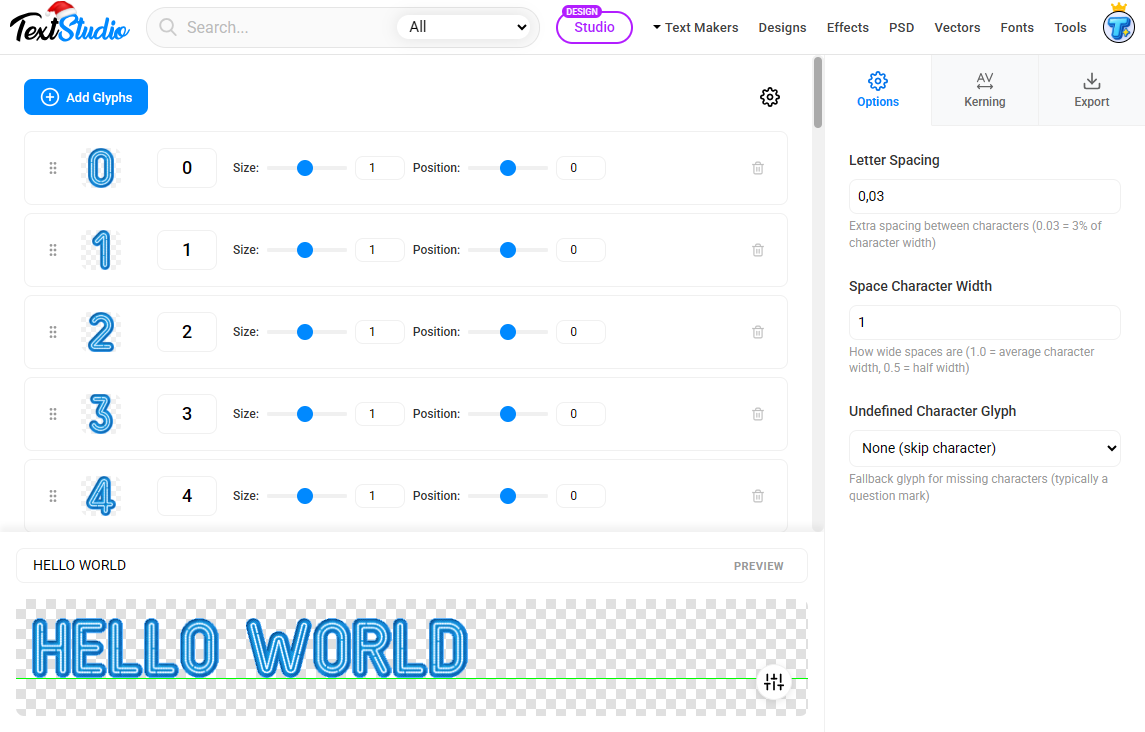Click the drag handle next to glyph "2"
This screenshot has width=1145, height=732.
pyautogui.click(x=53, y=331)
